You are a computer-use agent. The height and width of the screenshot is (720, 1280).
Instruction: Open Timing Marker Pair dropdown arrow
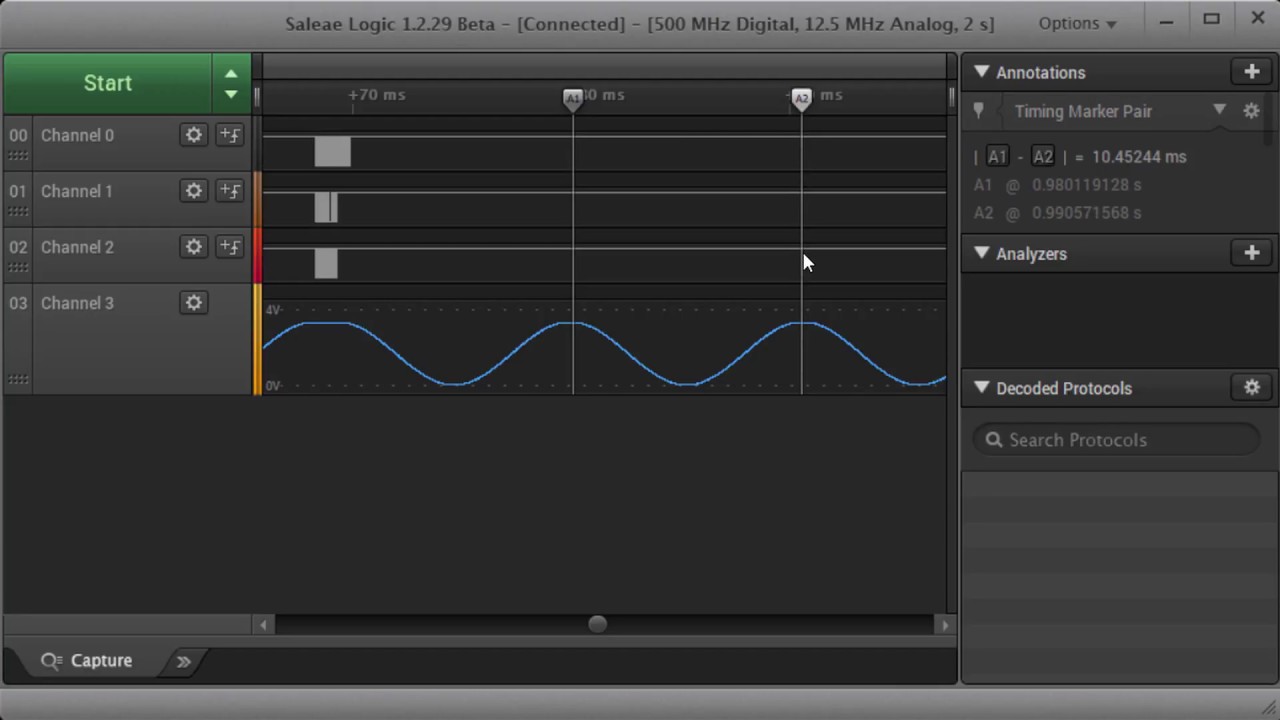pos(1219,110)
